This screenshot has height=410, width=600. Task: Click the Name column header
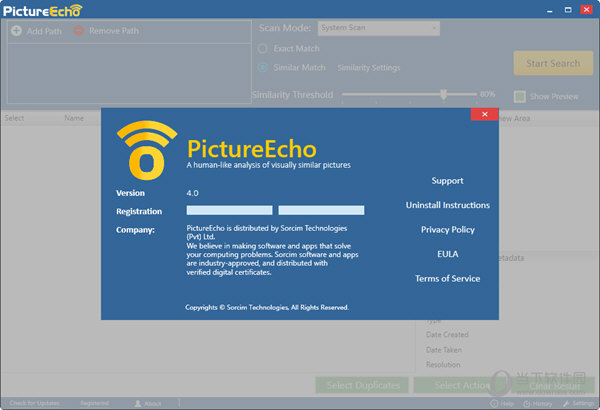pos(74,118)
